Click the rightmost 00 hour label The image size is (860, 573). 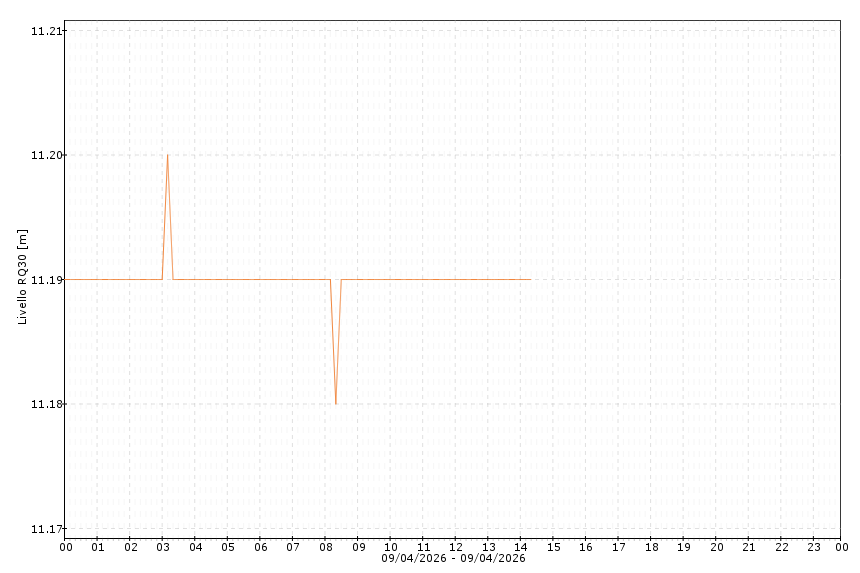point(842,547)
